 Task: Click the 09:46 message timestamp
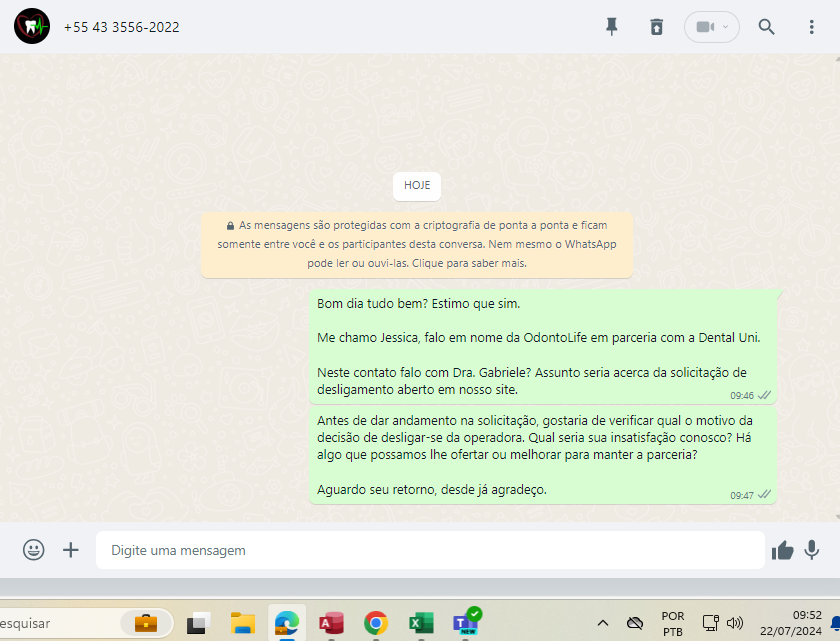741,396
